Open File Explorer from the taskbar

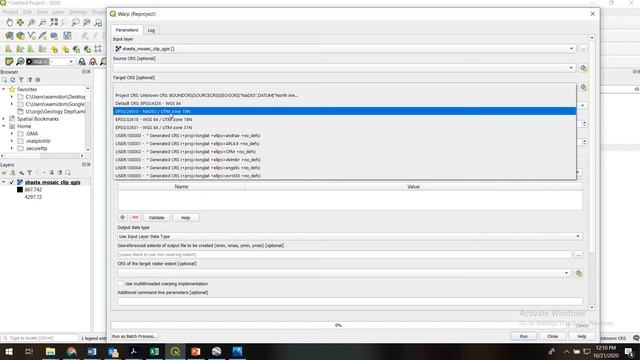click(50, 351)
